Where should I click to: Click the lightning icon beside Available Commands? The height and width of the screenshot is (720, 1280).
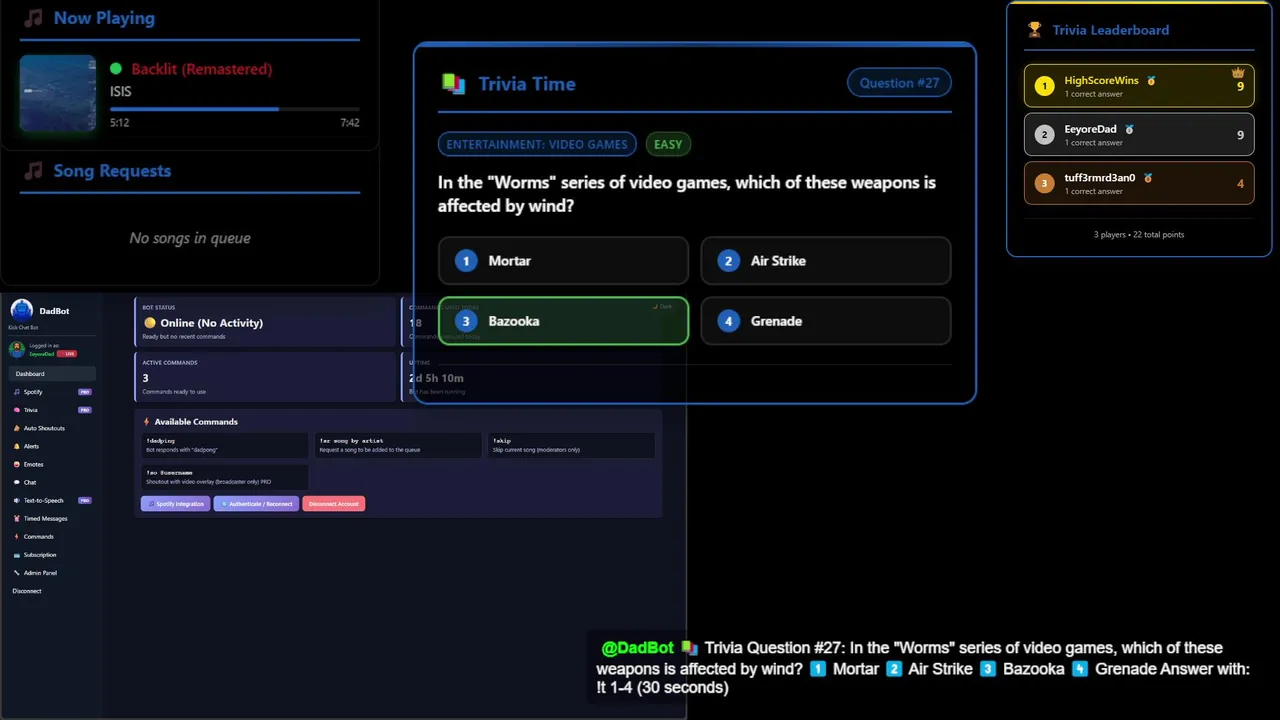147,422
